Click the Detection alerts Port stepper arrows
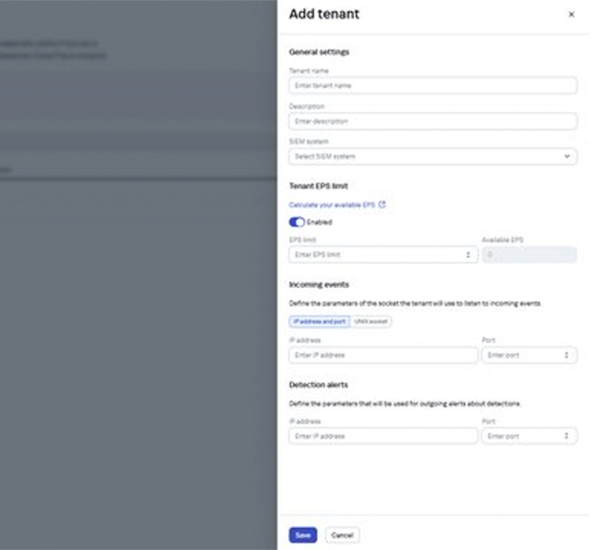The image size is (600, 550). (x=566, y=436)
